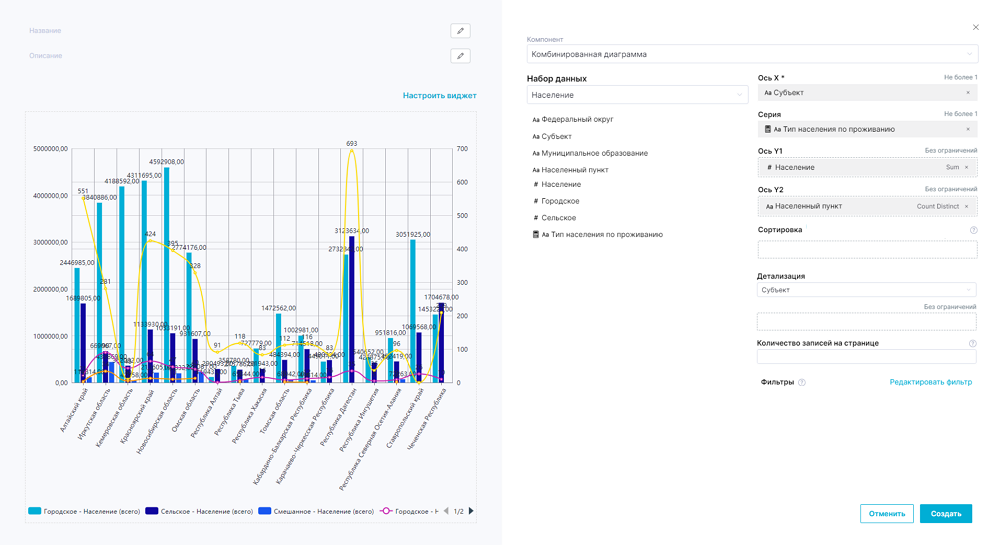1000x545 pixels.
Task: Remove Субъект from the Ось X field
Action: coord(968,93)
